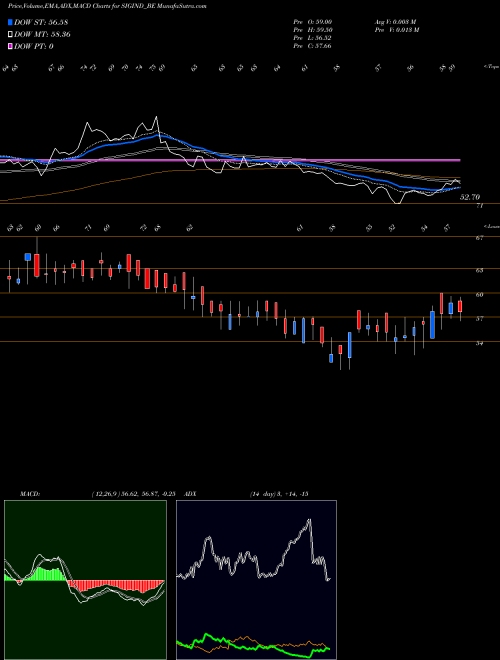The height and width of the screenshot is (660, 500).
Task: Select the 'DOW ST: 56.58' legend text
Action: coord(41,22)
